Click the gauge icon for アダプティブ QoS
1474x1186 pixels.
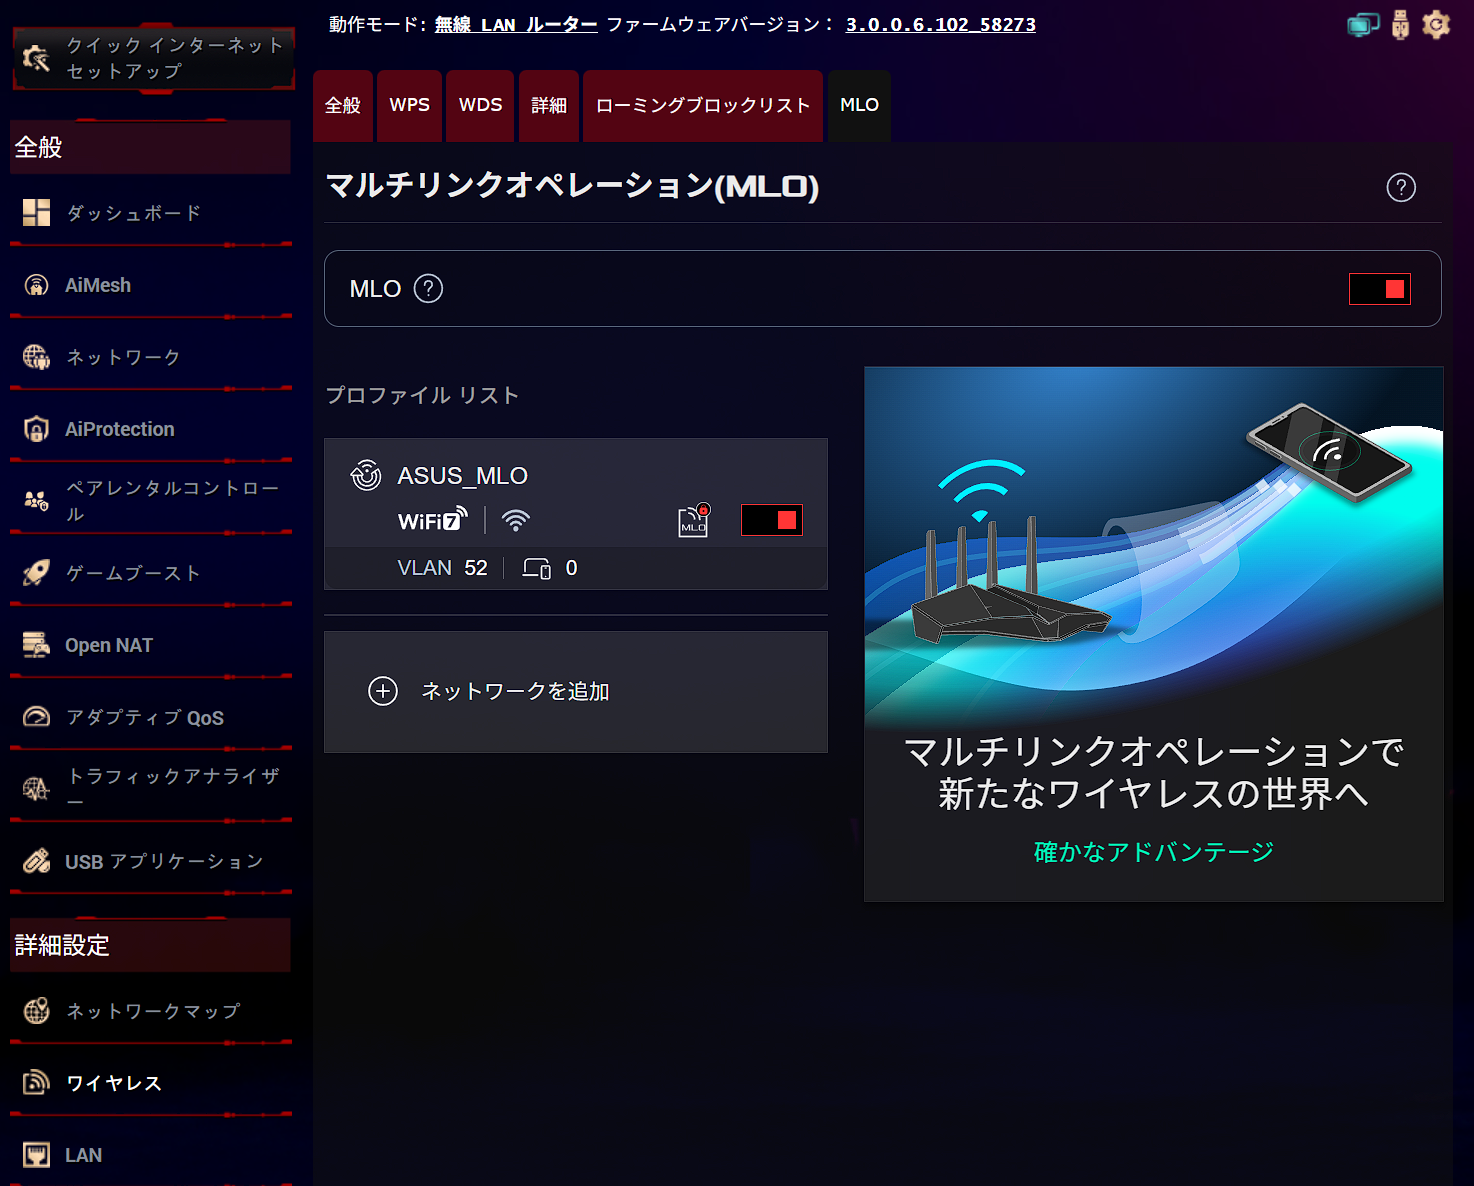click(x=37, y=717)
